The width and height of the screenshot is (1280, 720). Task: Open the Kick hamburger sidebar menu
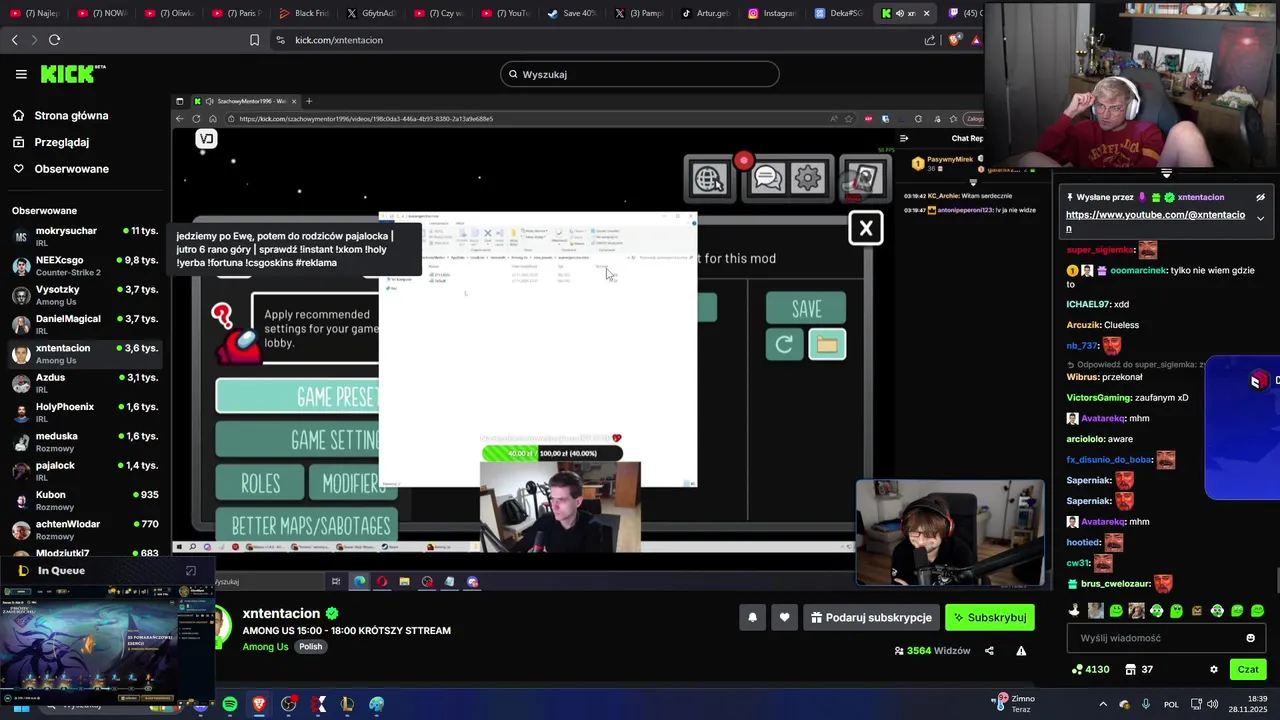tap(21, 74)
